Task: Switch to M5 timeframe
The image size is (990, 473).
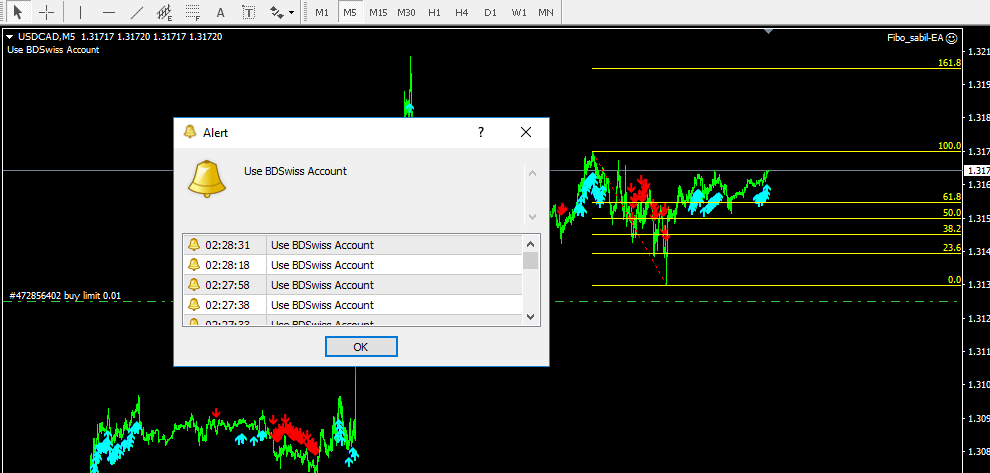Action: [x=350, y=12]
